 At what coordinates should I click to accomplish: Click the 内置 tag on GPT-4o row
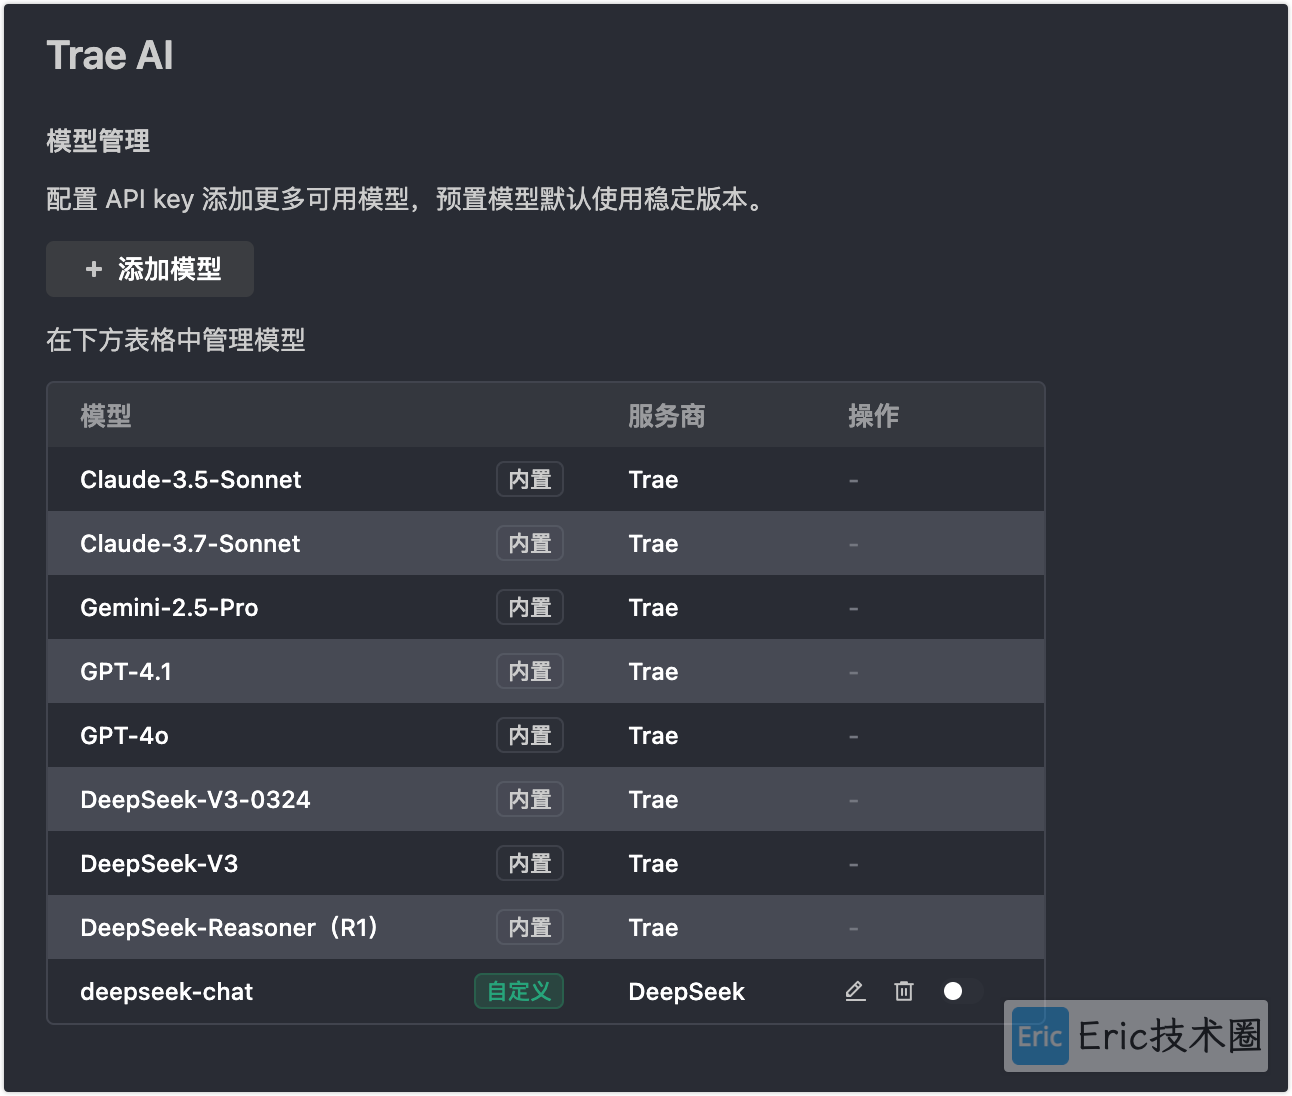coord(530,735)
